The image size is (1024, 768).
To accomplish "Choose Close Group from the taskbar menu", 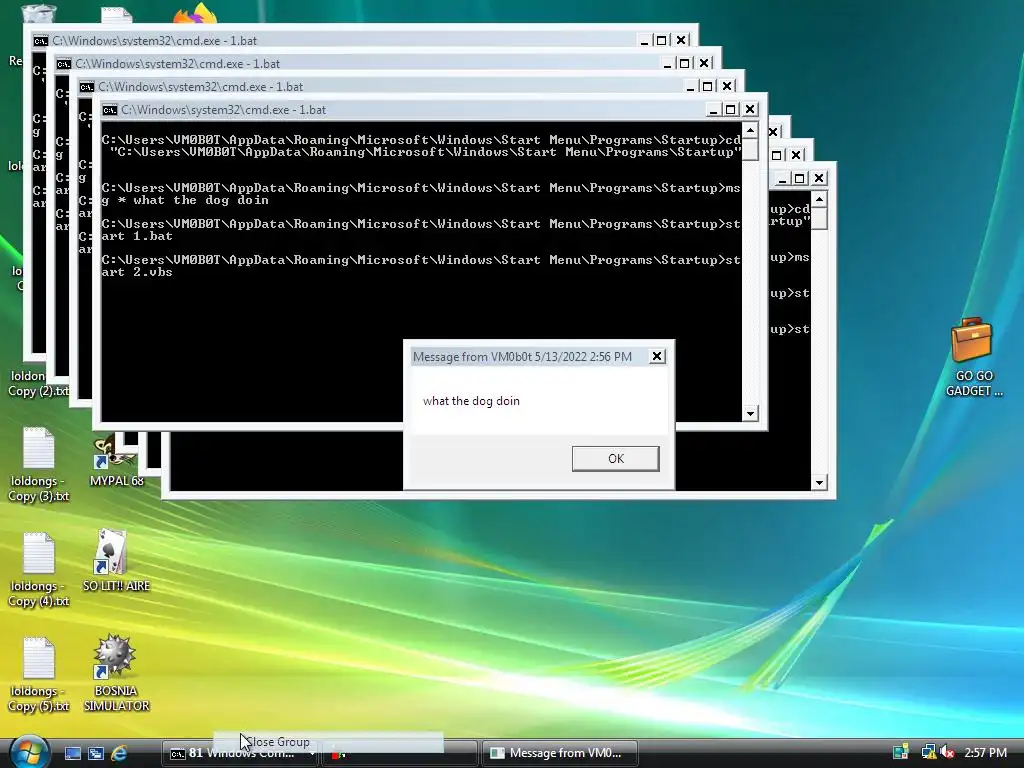I will coord(328,742).
